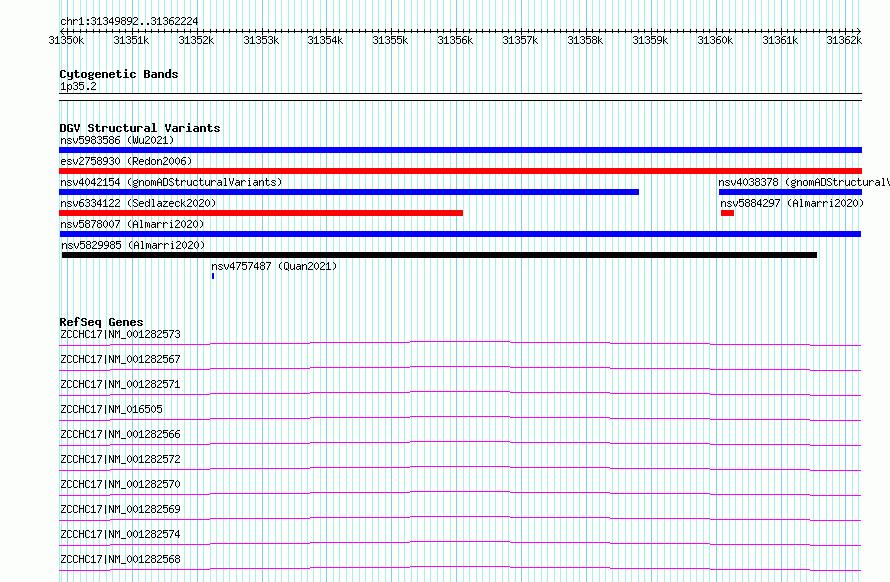
Task: Click the 31357k ruler tick label
Action: [x=520, y=40]
